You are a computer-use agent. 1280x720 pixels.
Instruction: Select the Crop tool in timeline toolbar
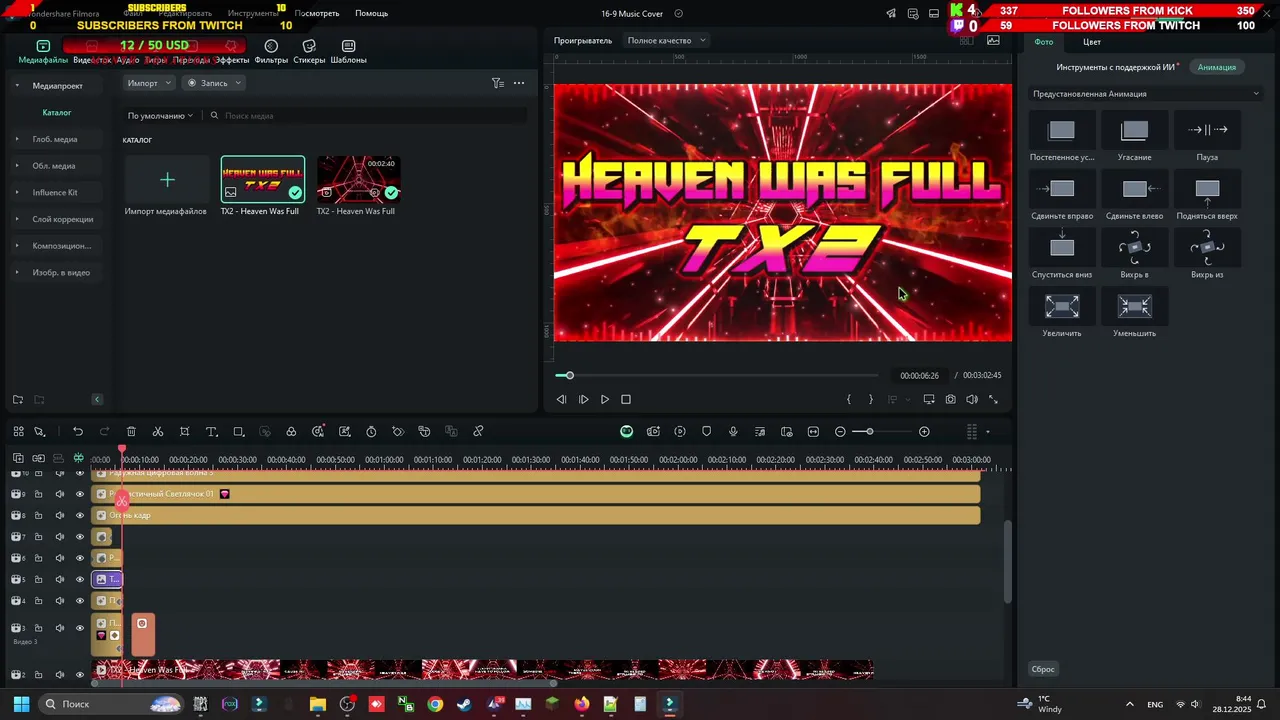click(185, 432)
